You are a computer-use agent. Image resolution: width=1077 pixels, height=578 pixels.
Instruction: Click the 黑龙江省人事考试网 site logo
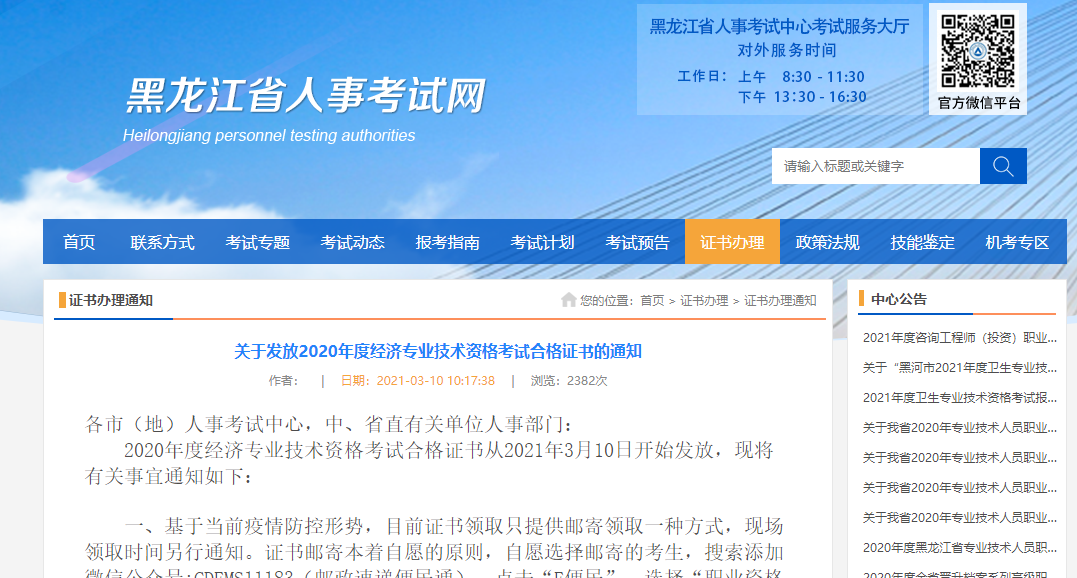click(x=305, y=95)
